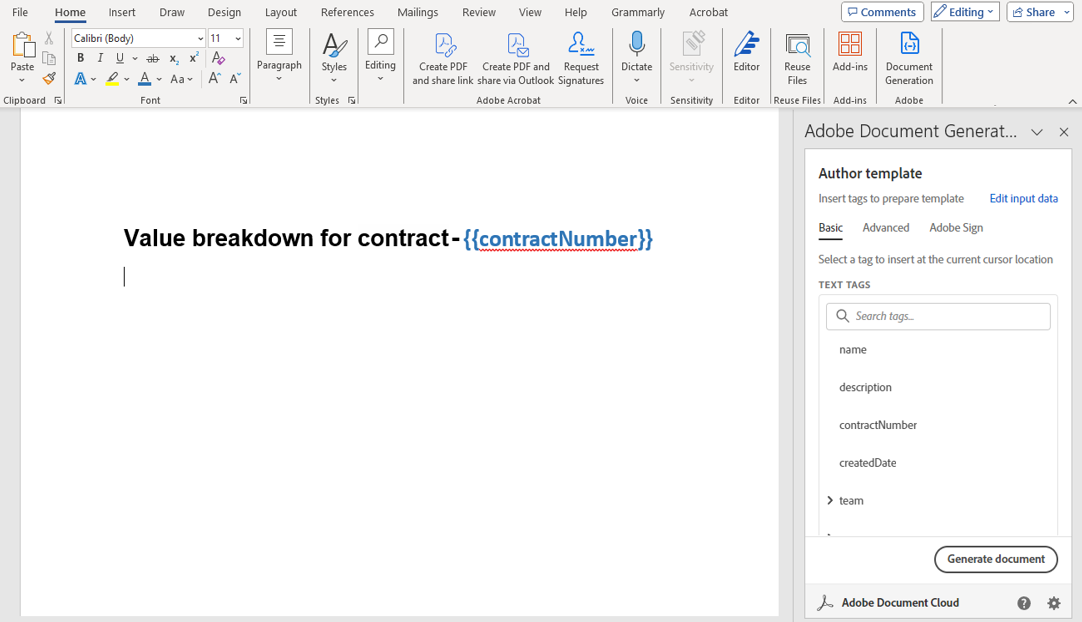The image size is (1082, 622).
Task: Start voice Dictate
Action: (x=636, y=58)
